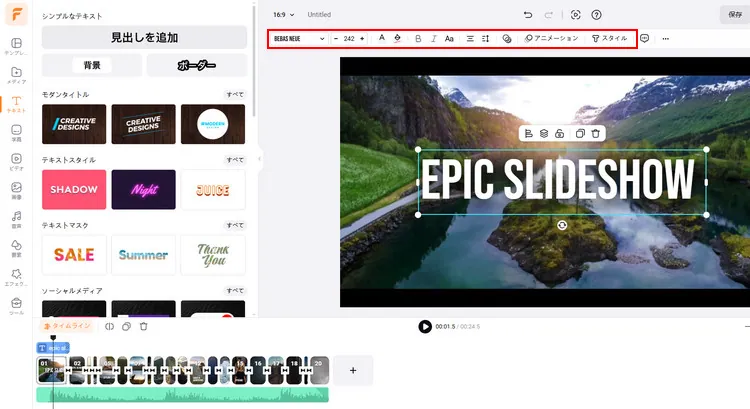This screenshot has width=750, height=409.
Task: Apply the Thank You text mask
Action: [213, 254]
